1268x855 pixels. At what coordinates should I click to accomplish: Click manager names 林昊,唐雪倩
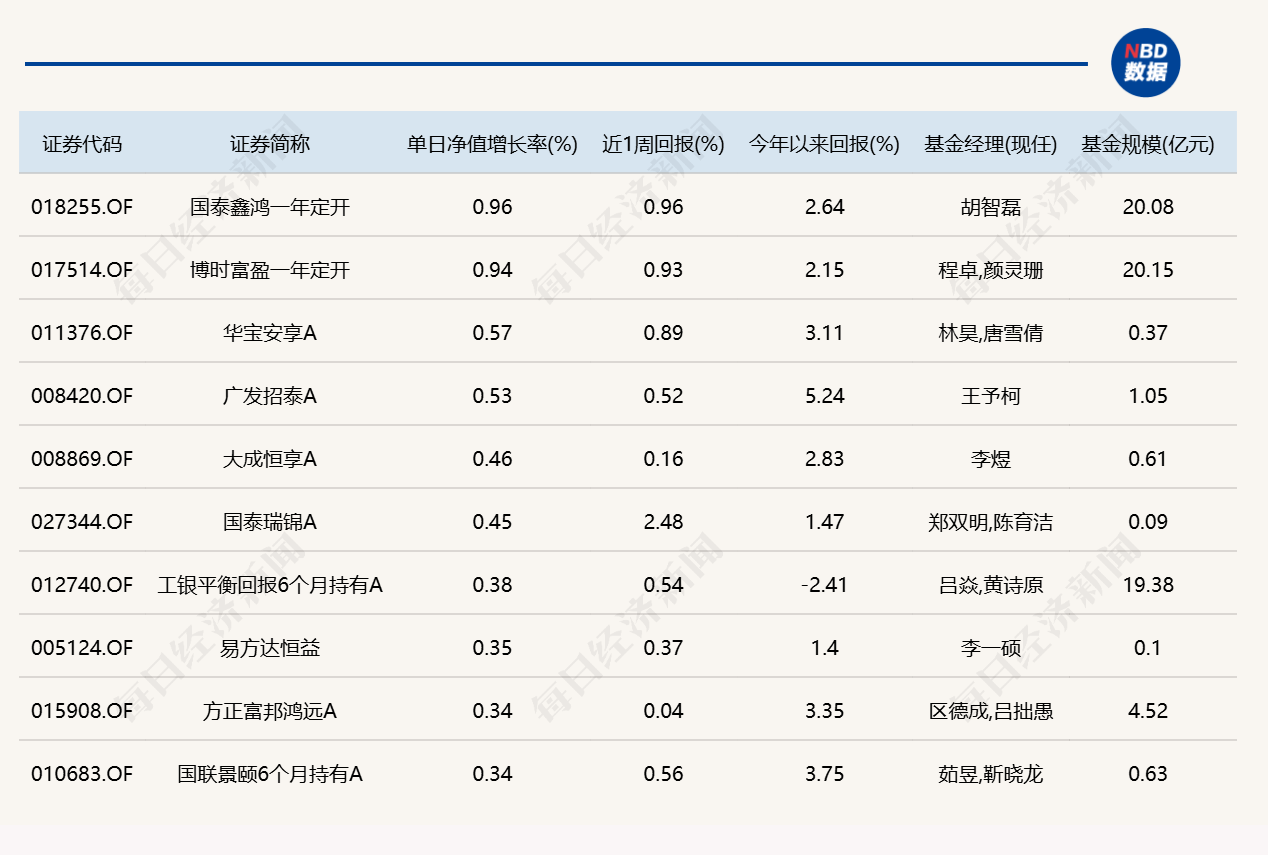(990, 333)
